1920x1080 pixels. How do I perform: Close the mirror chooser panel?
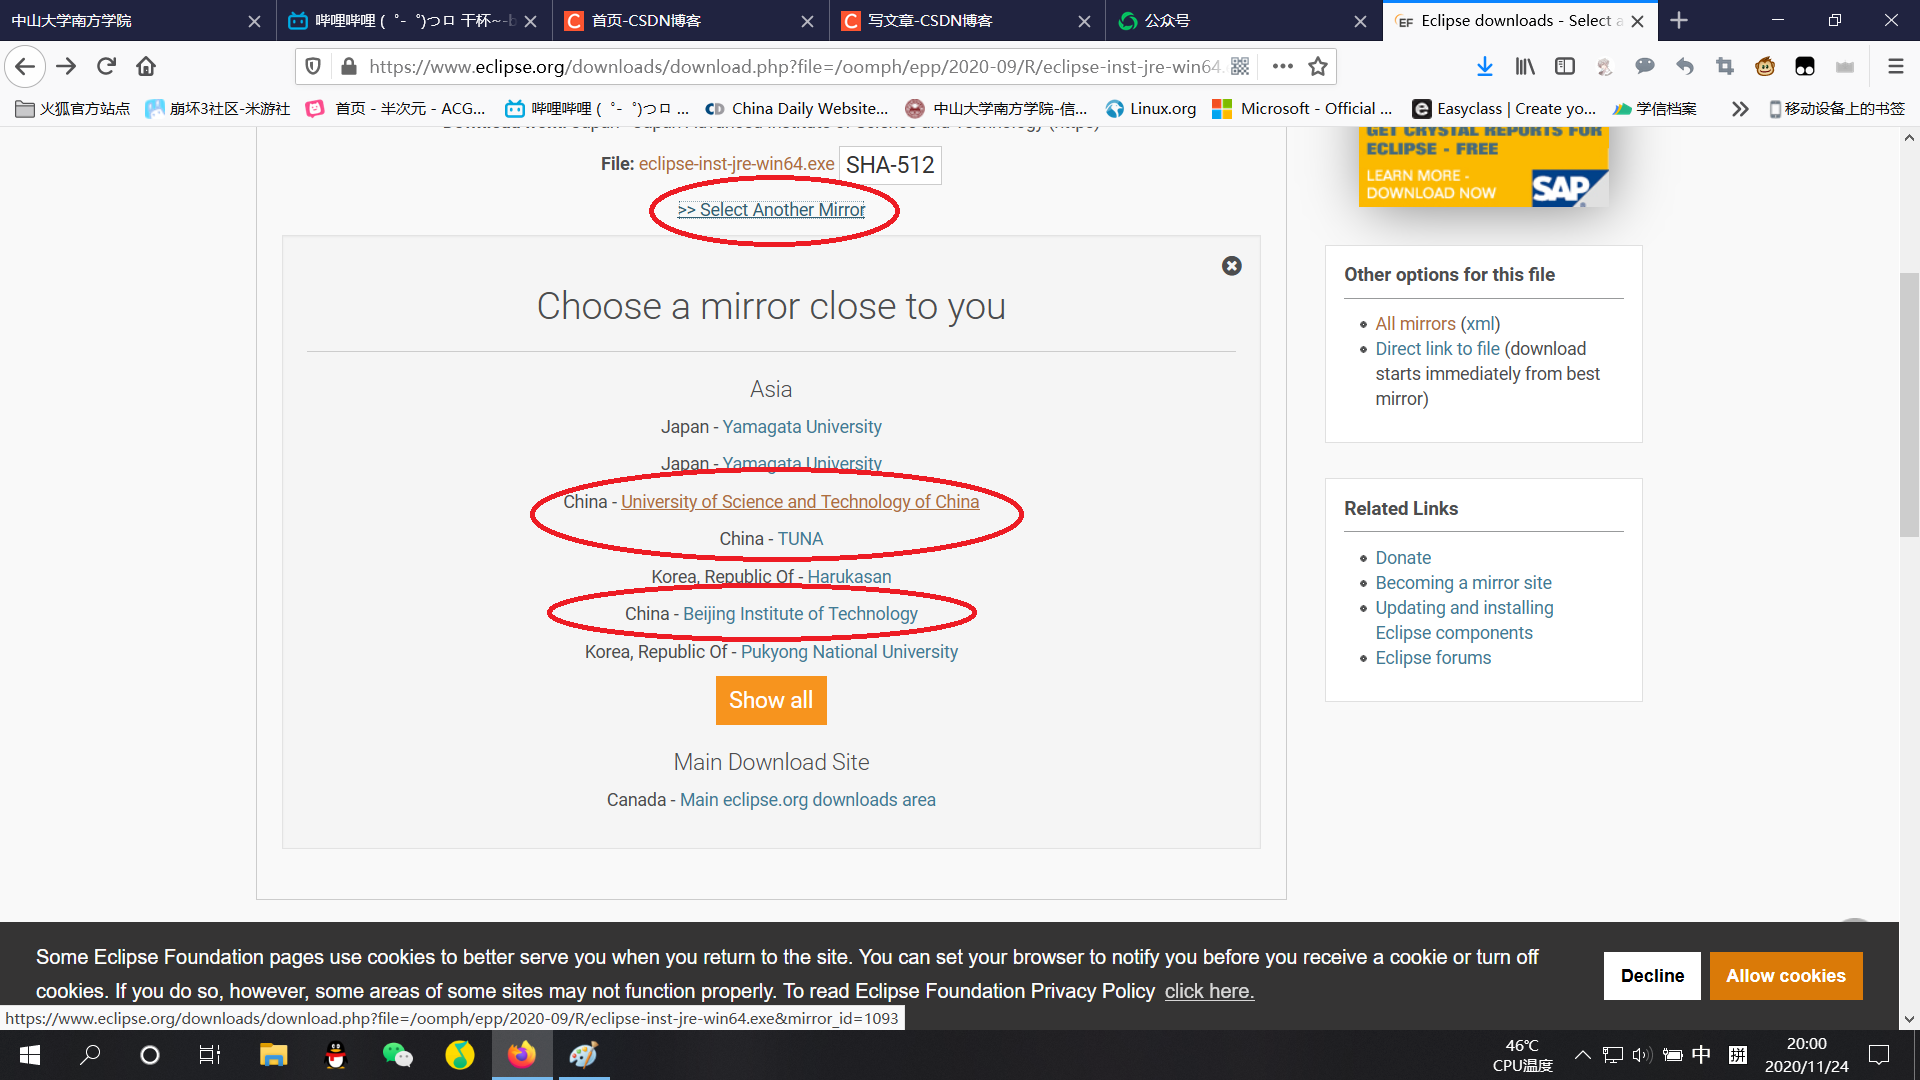[1231, 266]
